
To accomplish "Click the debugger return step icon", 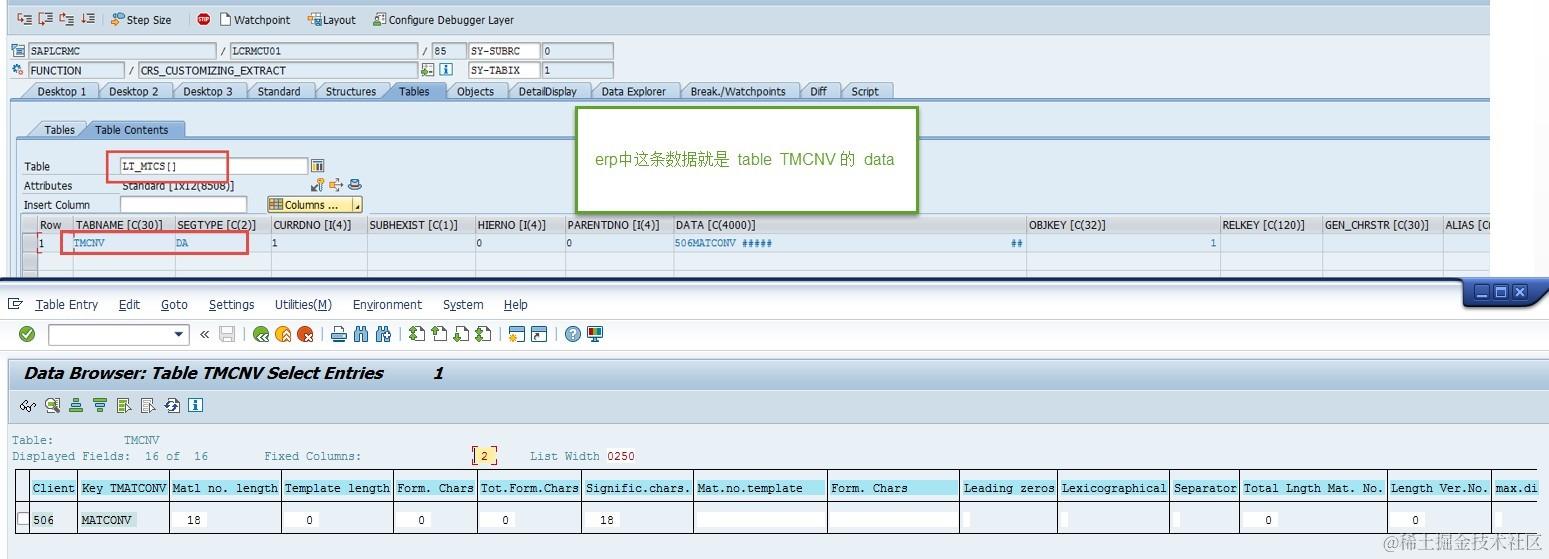I will coord(66,19).
